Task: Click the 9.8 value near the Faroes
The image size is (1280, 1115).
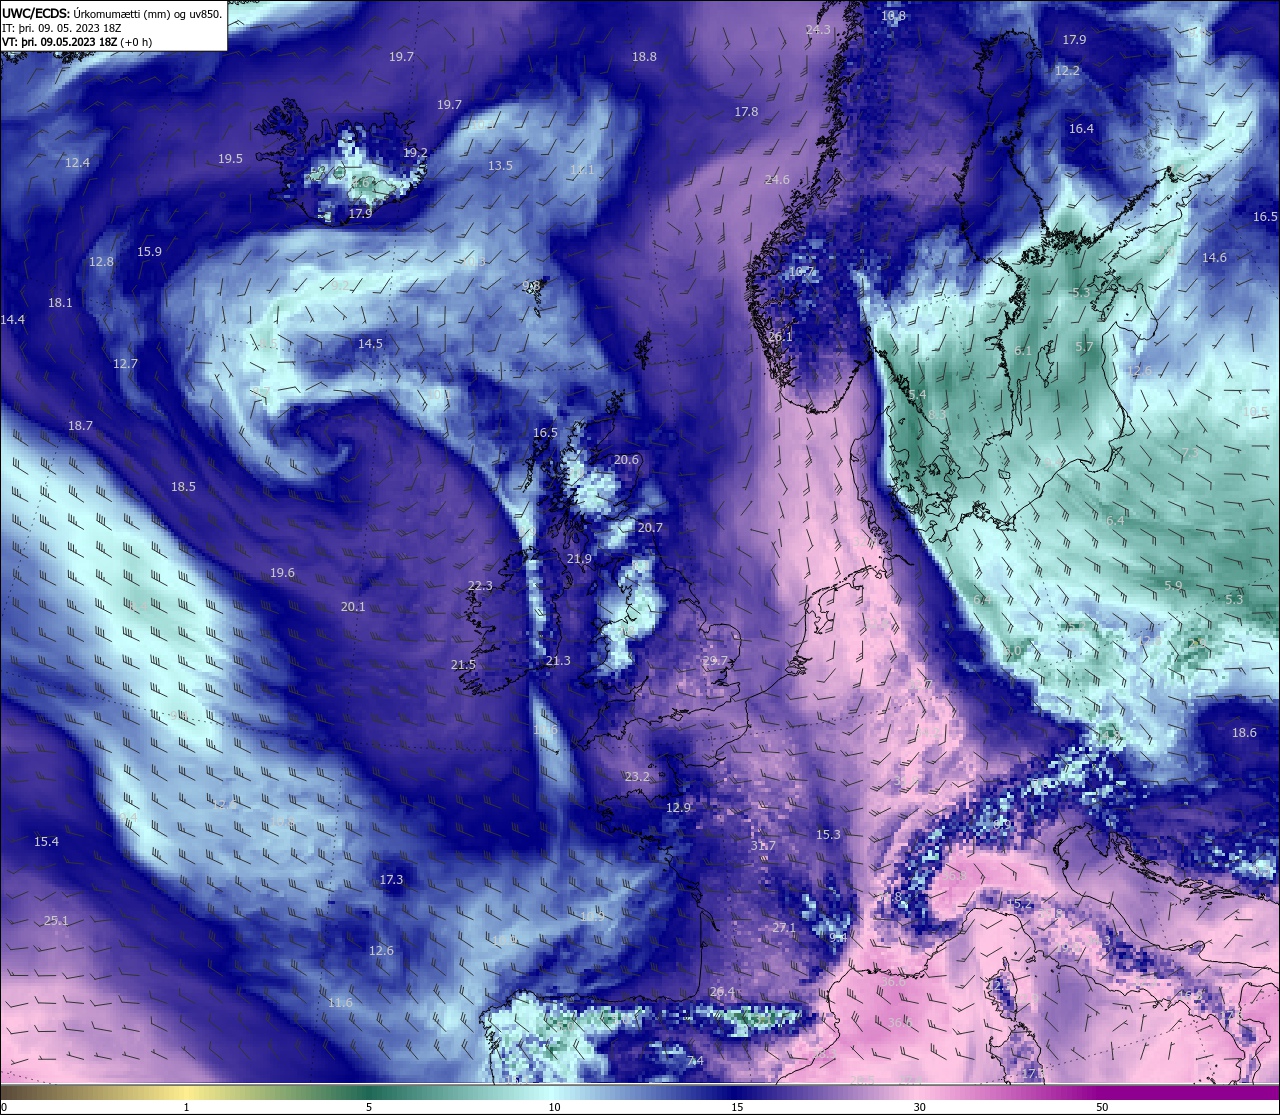Action: (x=531, y=286)
